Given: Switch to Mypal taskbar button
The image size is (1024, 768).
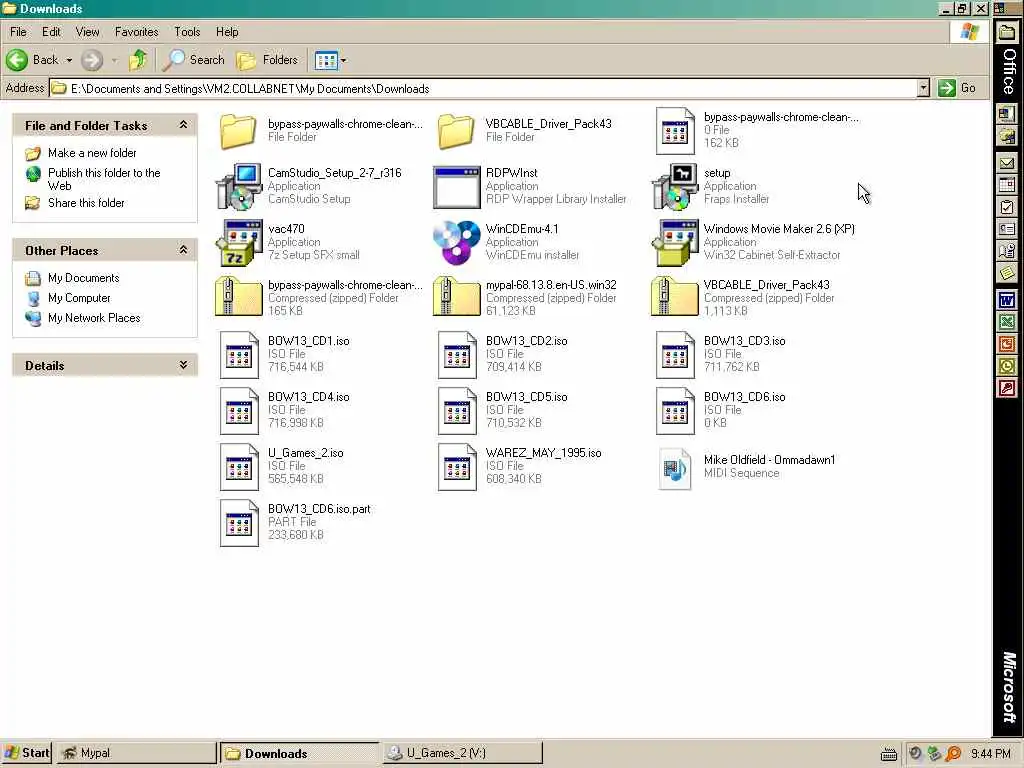Looking at the screenshot, I should point(135,753).
